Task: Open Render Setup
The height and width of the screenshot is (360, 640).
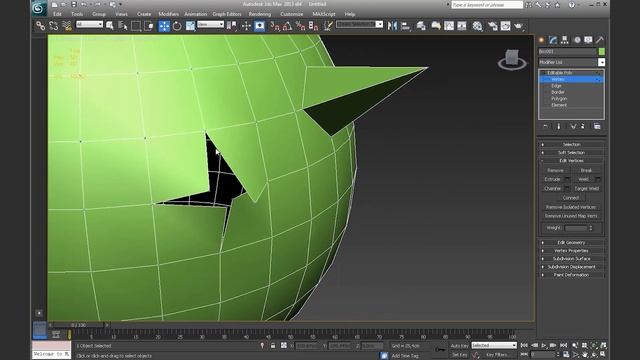Action: tap(493, 26)
